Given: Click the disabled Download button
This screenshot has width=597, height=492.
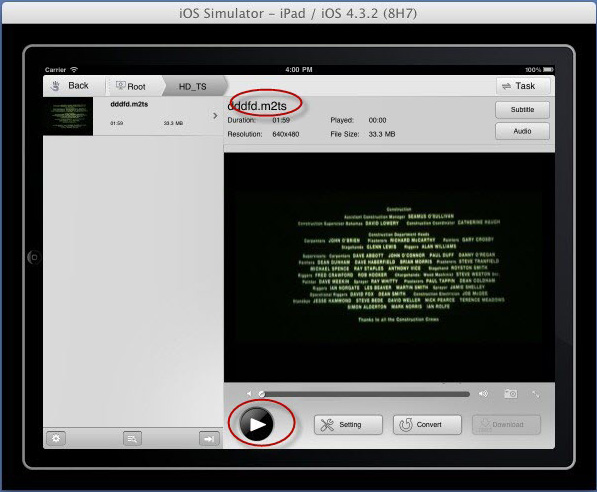Looking at the screenshot, I should 506,425.
